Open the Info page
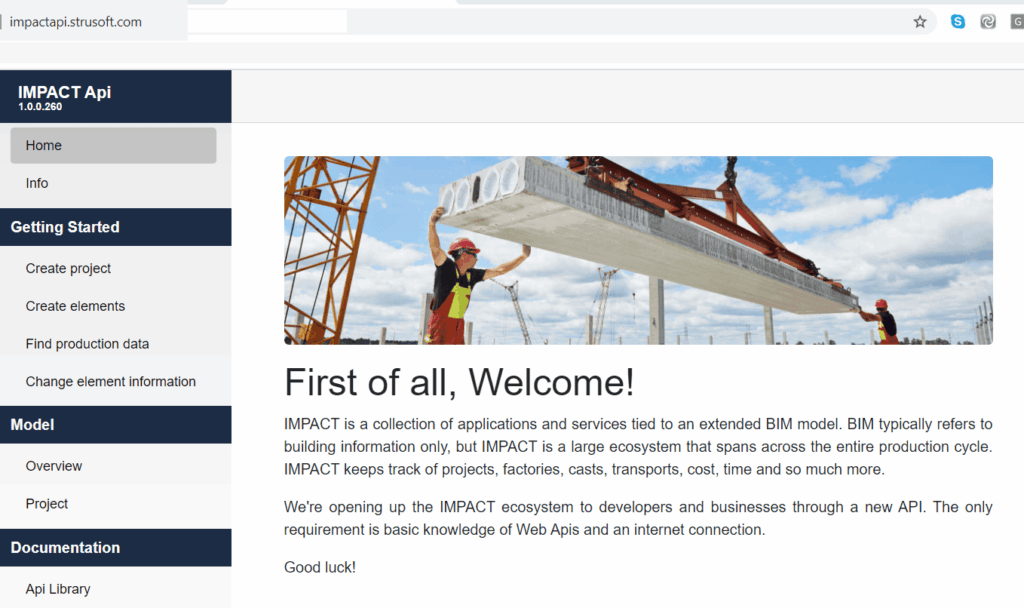The width and height of the screenshot is (1024, 608). pyautogui.click(x=37, y=184)
